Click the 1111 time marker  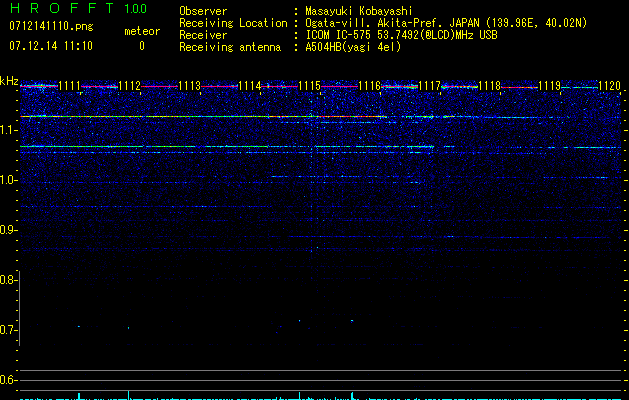tap(70, 87)
